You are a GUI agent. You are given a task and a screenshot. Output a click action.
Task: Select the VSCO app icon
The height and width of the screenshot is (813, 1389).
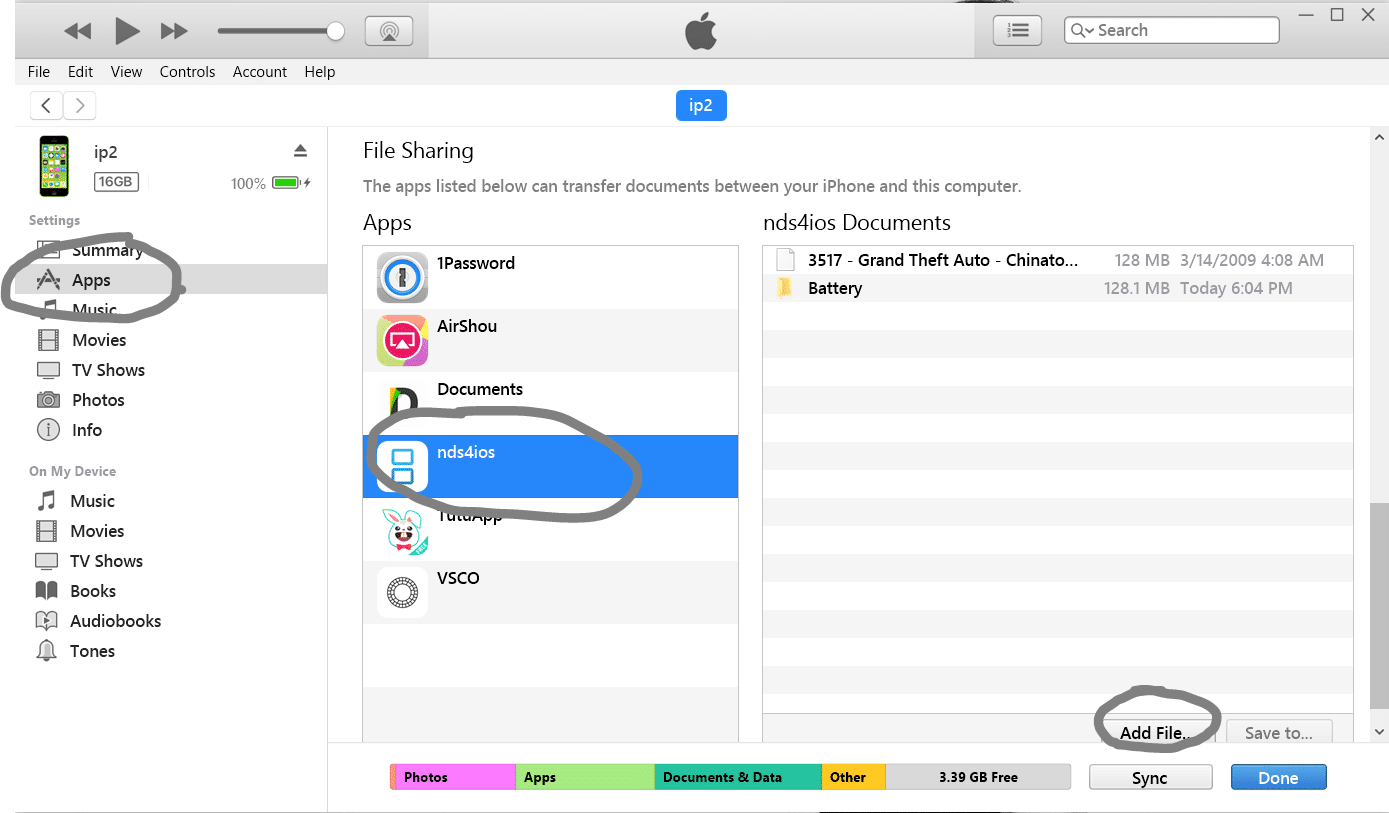(402, 592)
